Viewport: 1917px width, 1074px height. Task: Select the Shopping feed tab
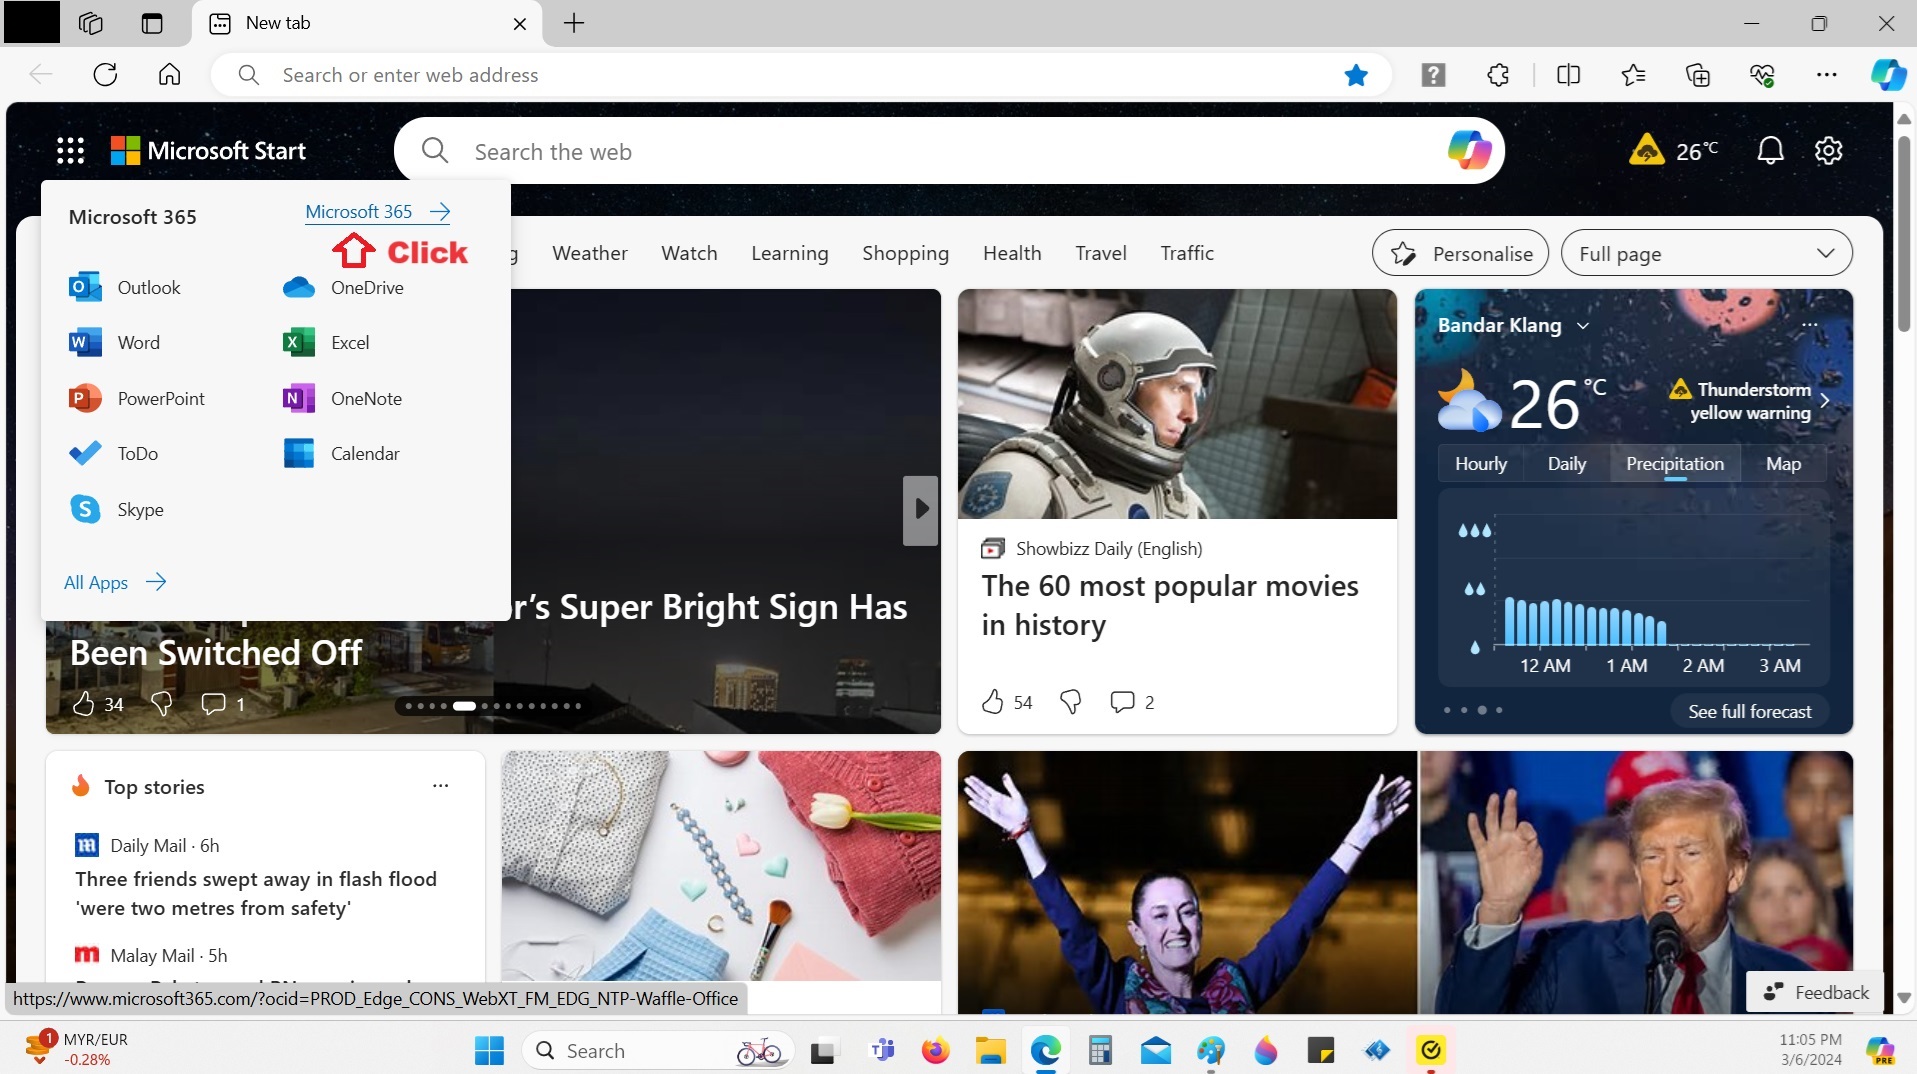point(905,254)
